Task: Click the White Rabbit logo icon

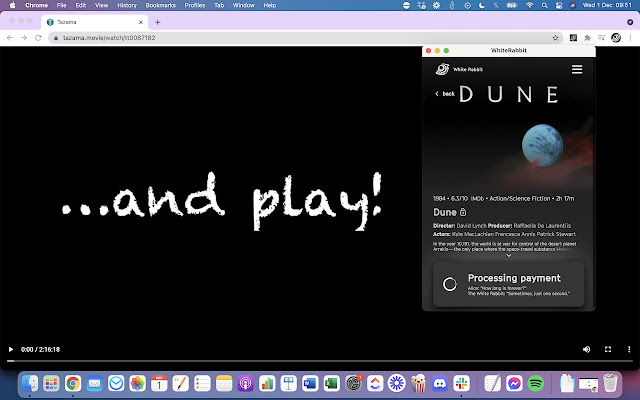Action: pyautogui.click(x=441, y=70)
